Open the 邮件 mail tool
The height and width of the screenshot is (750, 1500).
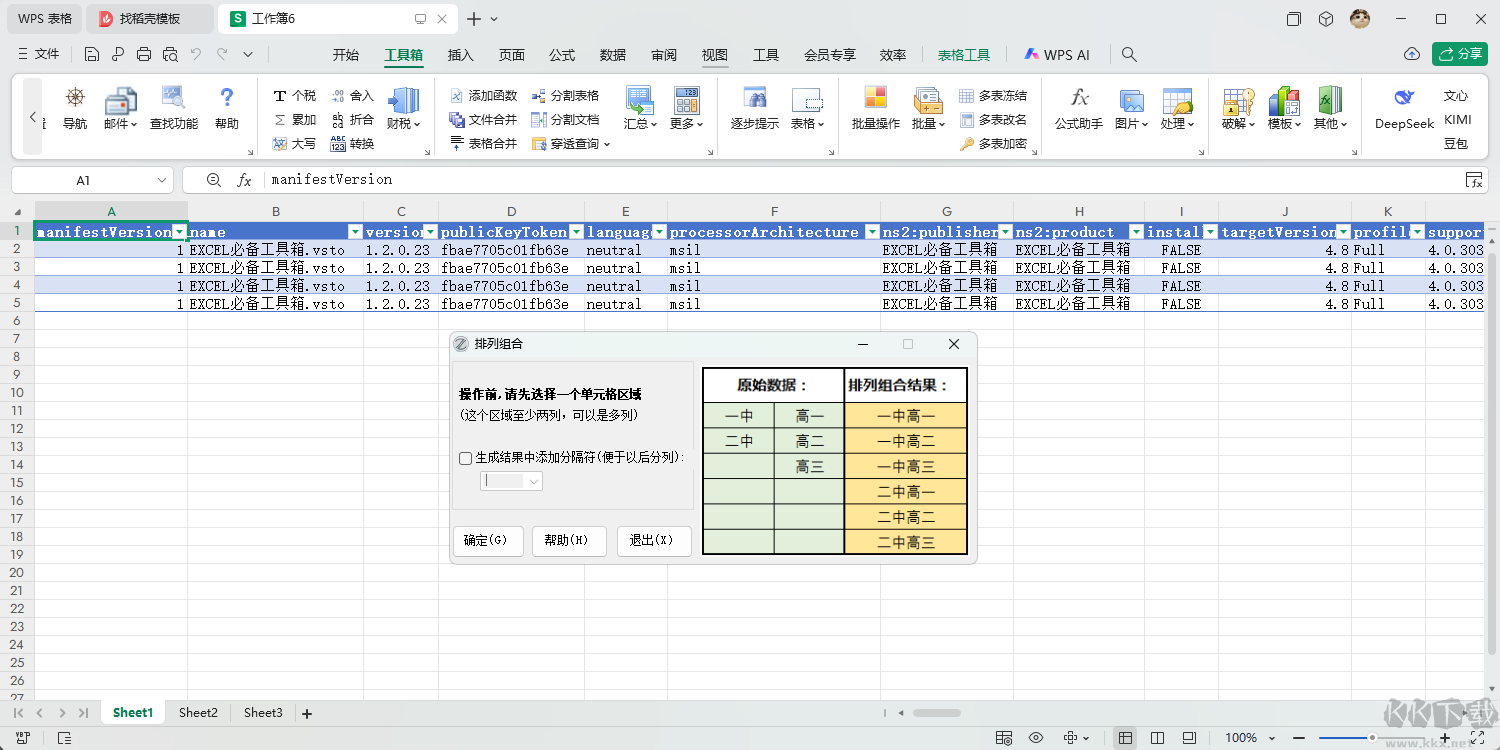120,108
